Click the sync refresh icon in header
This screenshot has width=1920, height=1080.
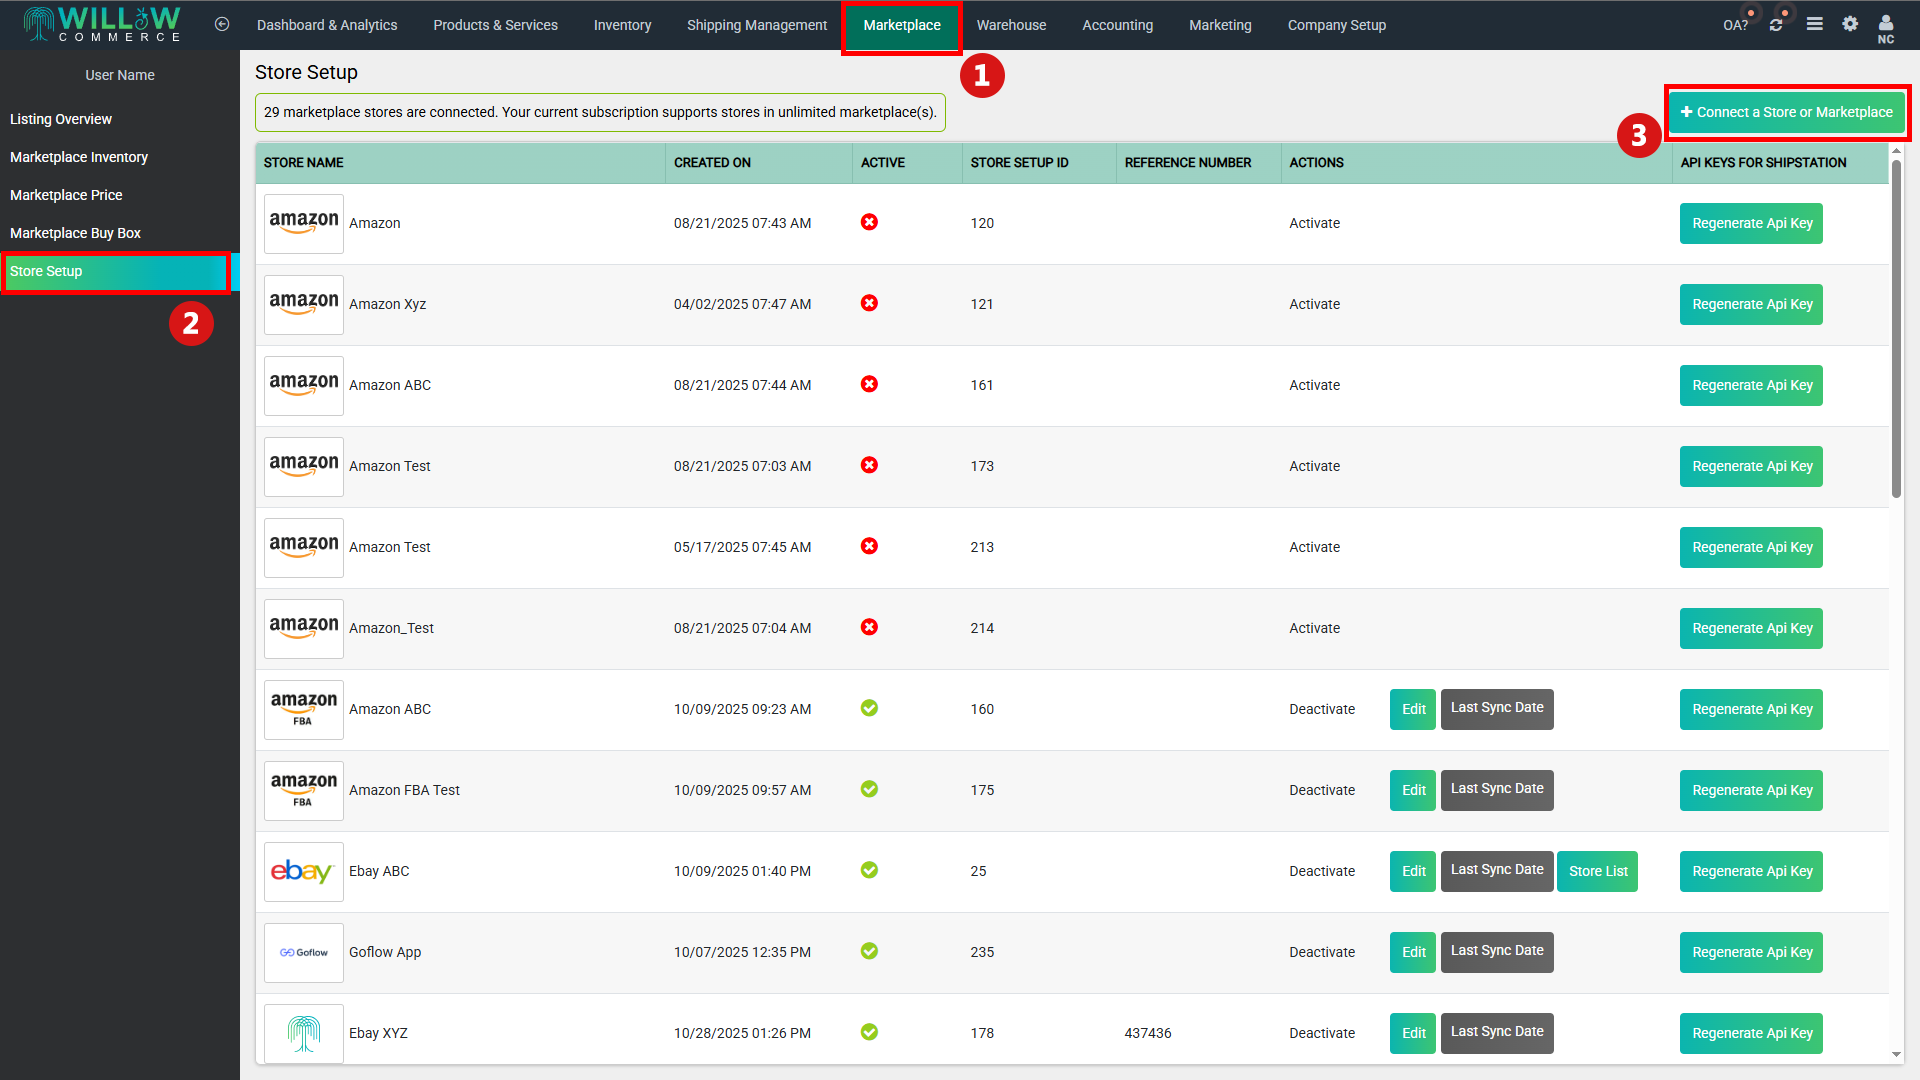(x=1776, y=25)
